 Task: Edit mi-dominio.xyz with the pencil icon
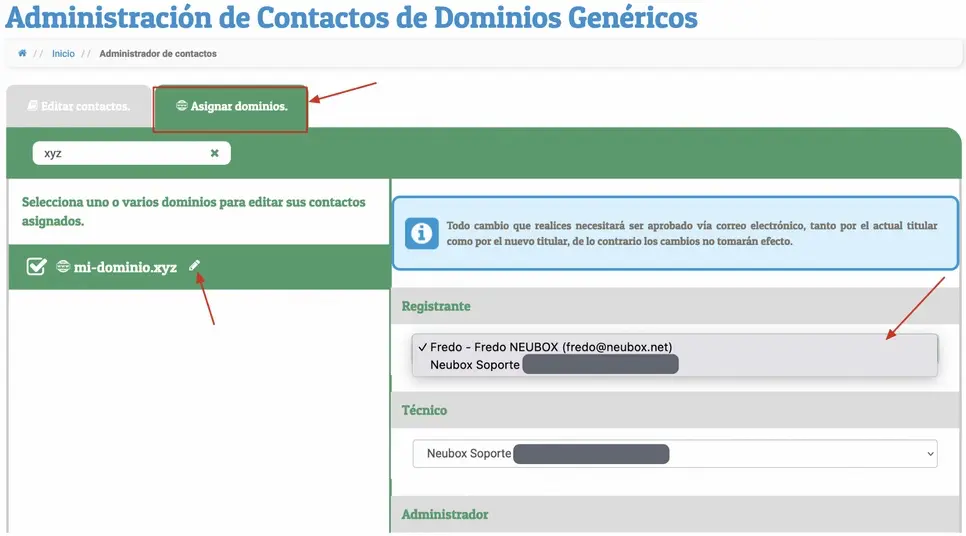coord(195,265)
